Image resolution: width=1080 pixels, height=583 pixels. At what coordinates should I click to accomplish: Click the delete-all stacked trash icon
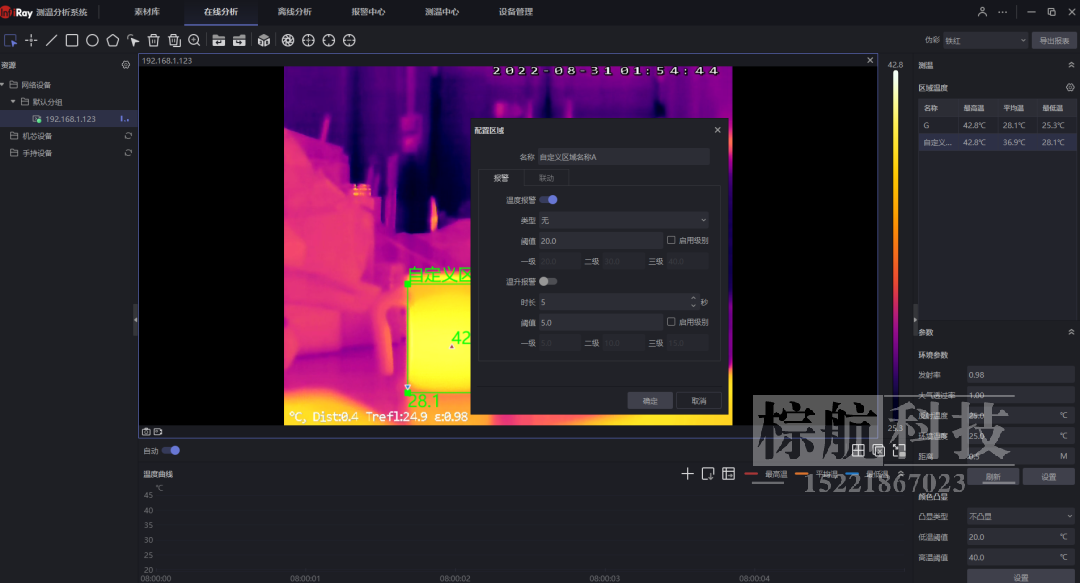[x=174, y=41]
